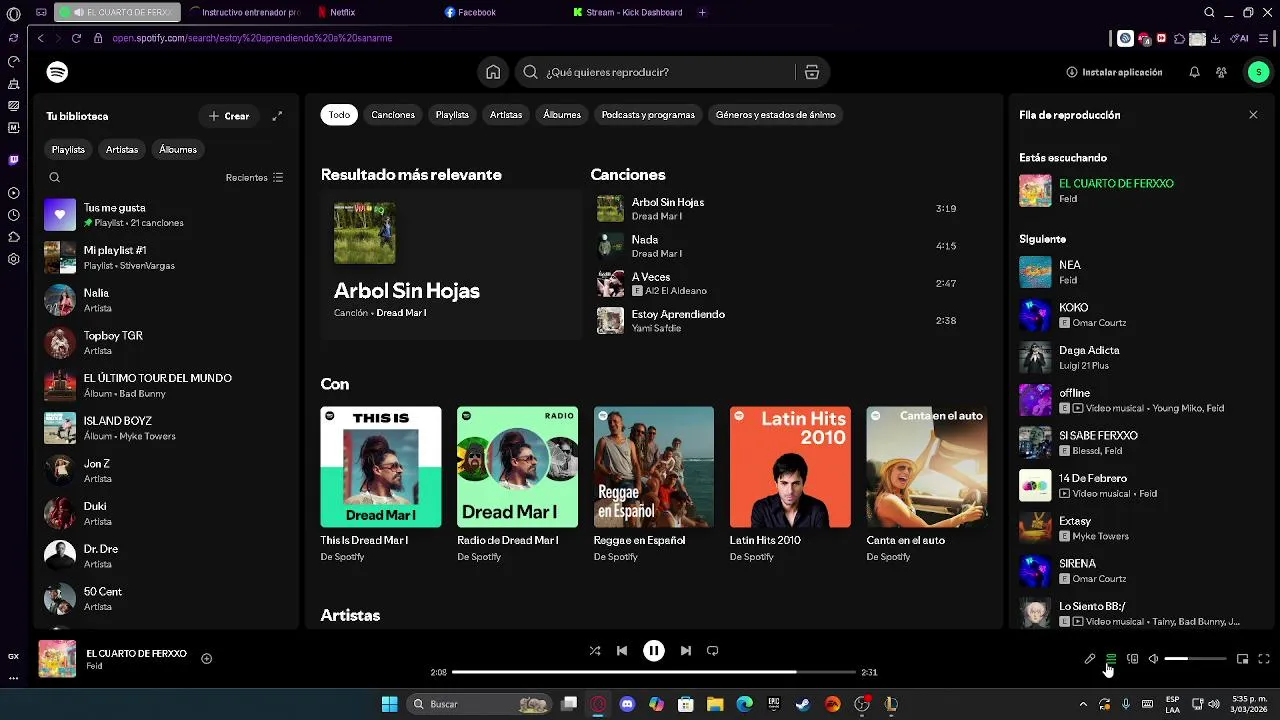Screen dimensions: 1280x720
Task: Seek within the song progress bar
Action: [654, 672]
